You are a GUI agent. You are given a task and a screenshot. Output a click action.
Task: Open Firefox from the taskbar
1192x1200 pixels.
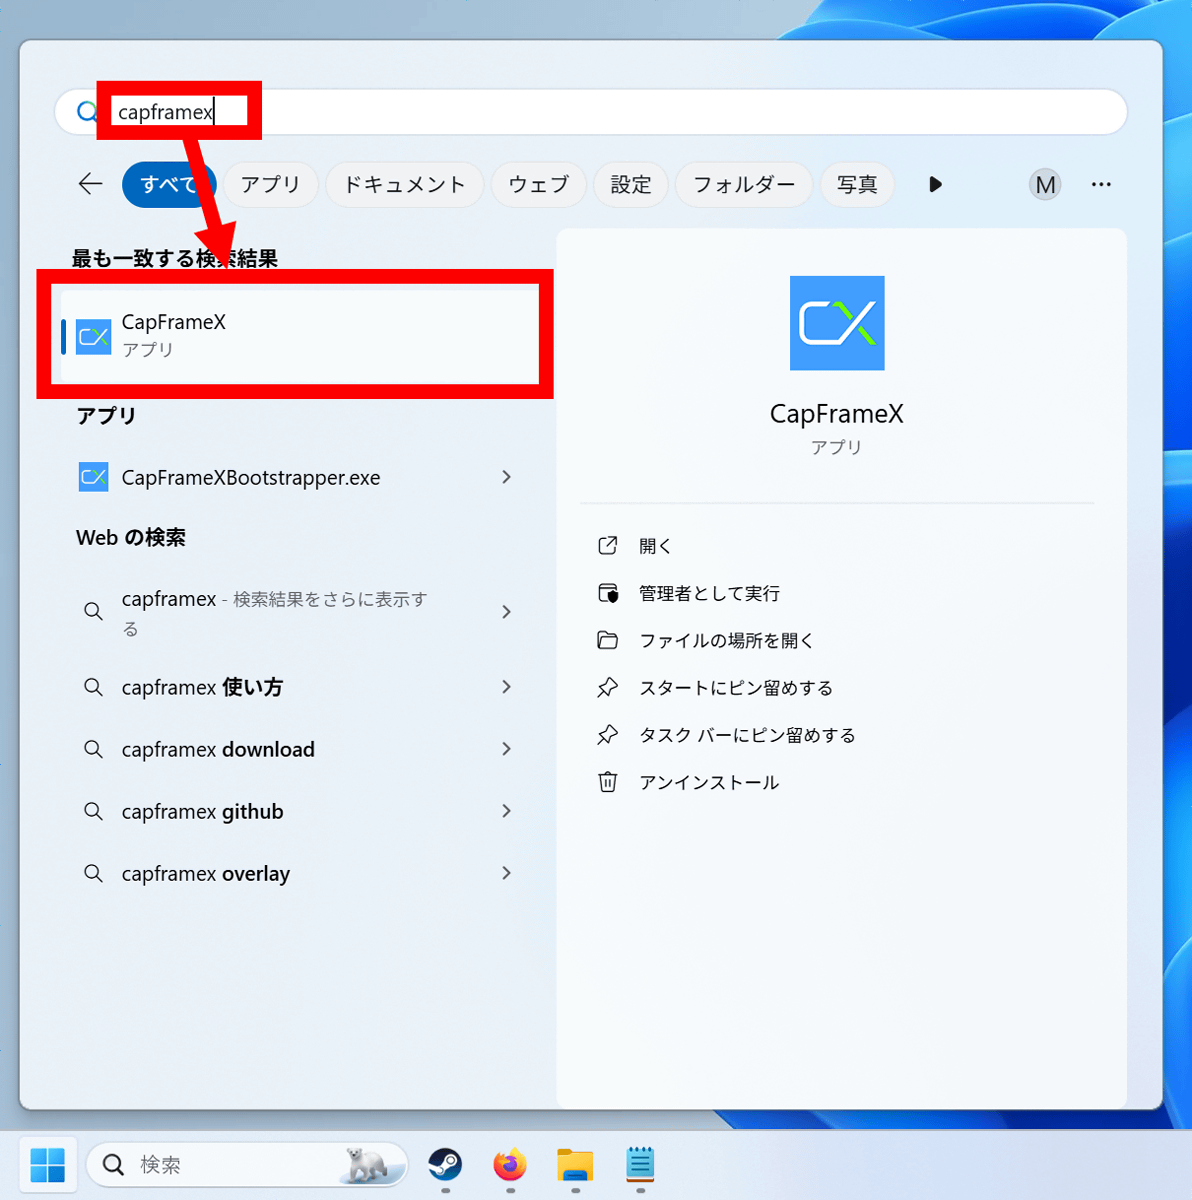510,1164
